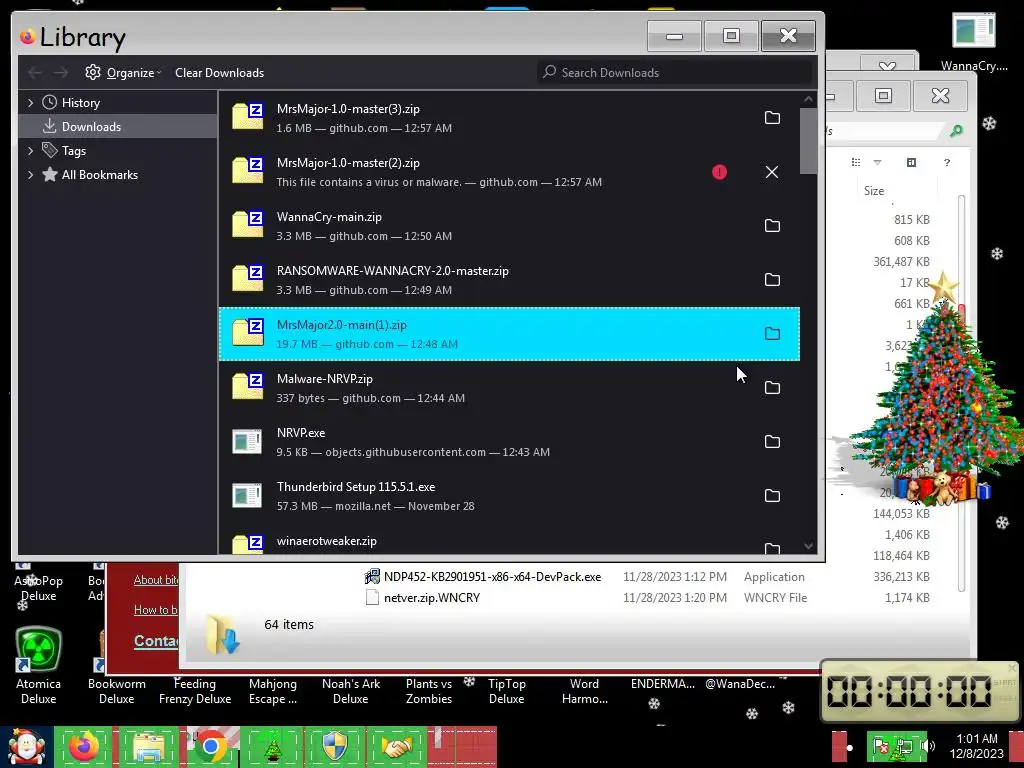The height and width of the screenshot is (768, 1024).
Task: Open containing folder for NRVP.exe
Action: coord(772,441)
